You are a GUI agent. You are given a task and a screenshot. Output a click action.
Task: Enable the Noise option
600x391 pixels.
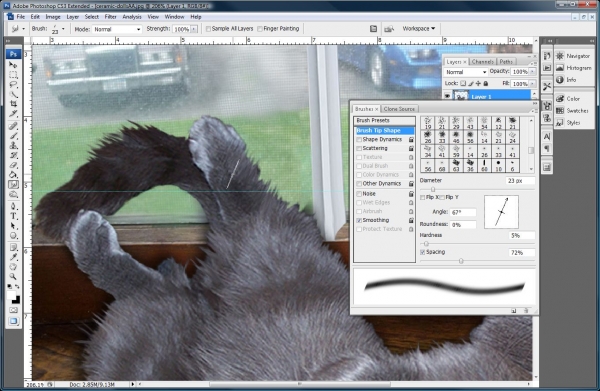tap(359, 194)
